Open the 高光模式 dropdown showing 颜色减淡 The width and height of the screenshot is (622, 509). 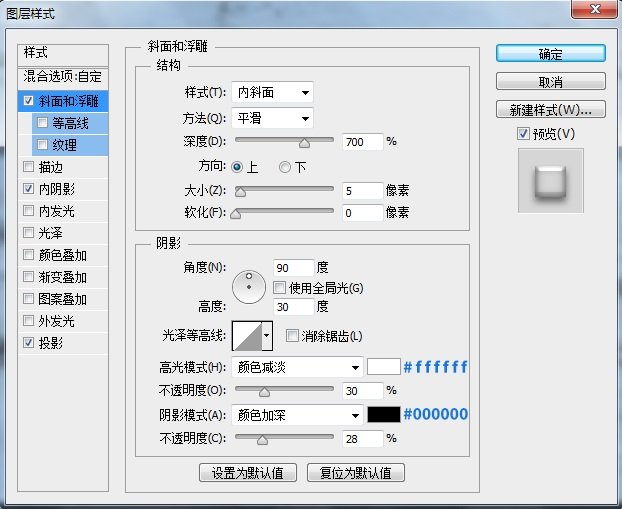click(x=297, y=367)
